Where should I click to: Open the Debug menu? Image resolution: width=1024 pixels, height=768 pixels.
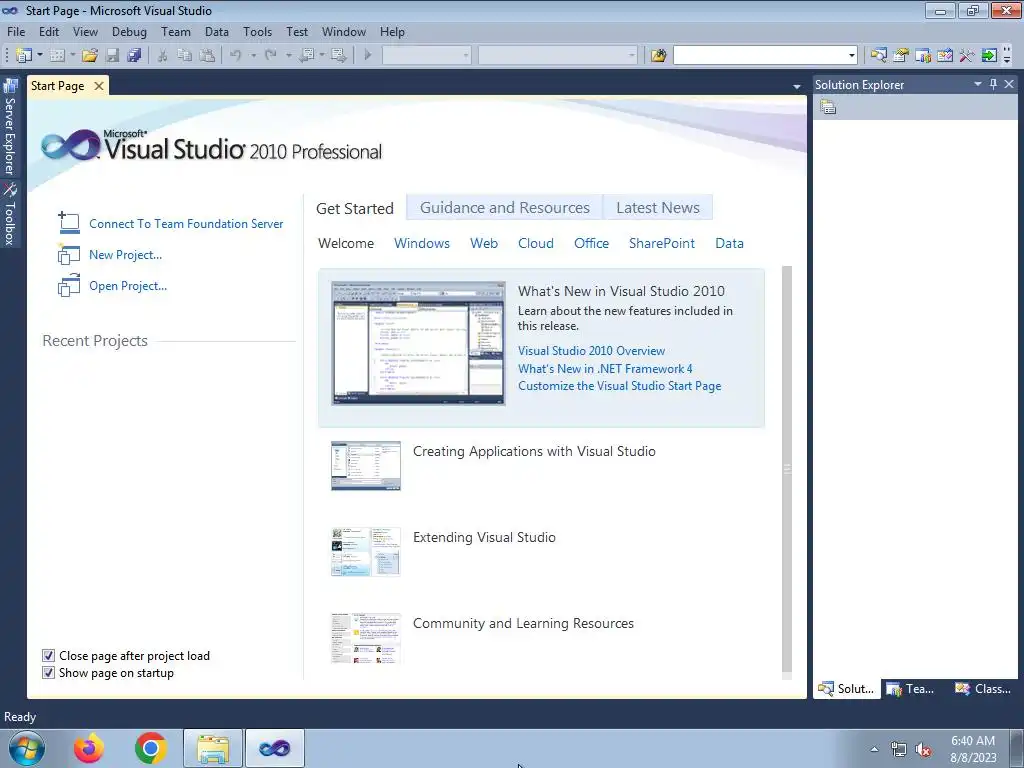coord(129,31)
